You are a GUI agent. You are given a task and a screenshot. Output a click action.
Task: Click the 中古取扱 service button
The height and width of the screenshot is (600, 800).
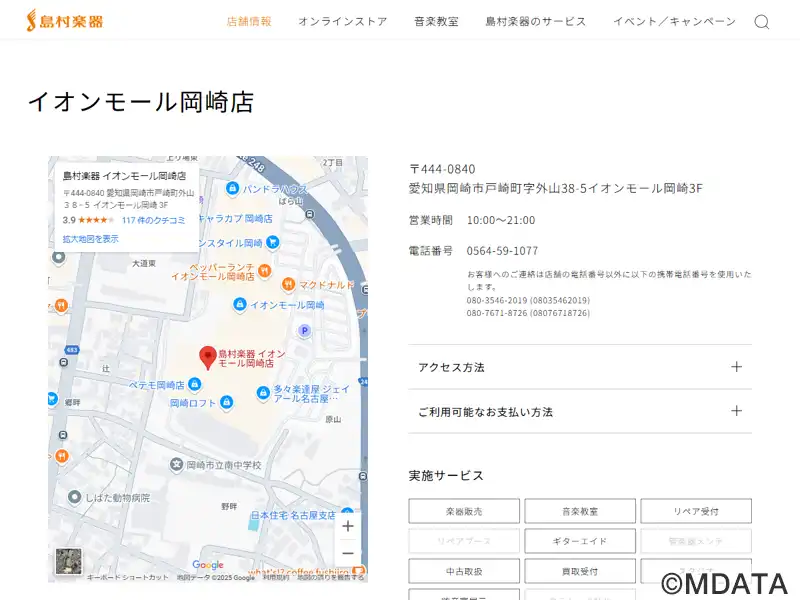coord(464,571)
